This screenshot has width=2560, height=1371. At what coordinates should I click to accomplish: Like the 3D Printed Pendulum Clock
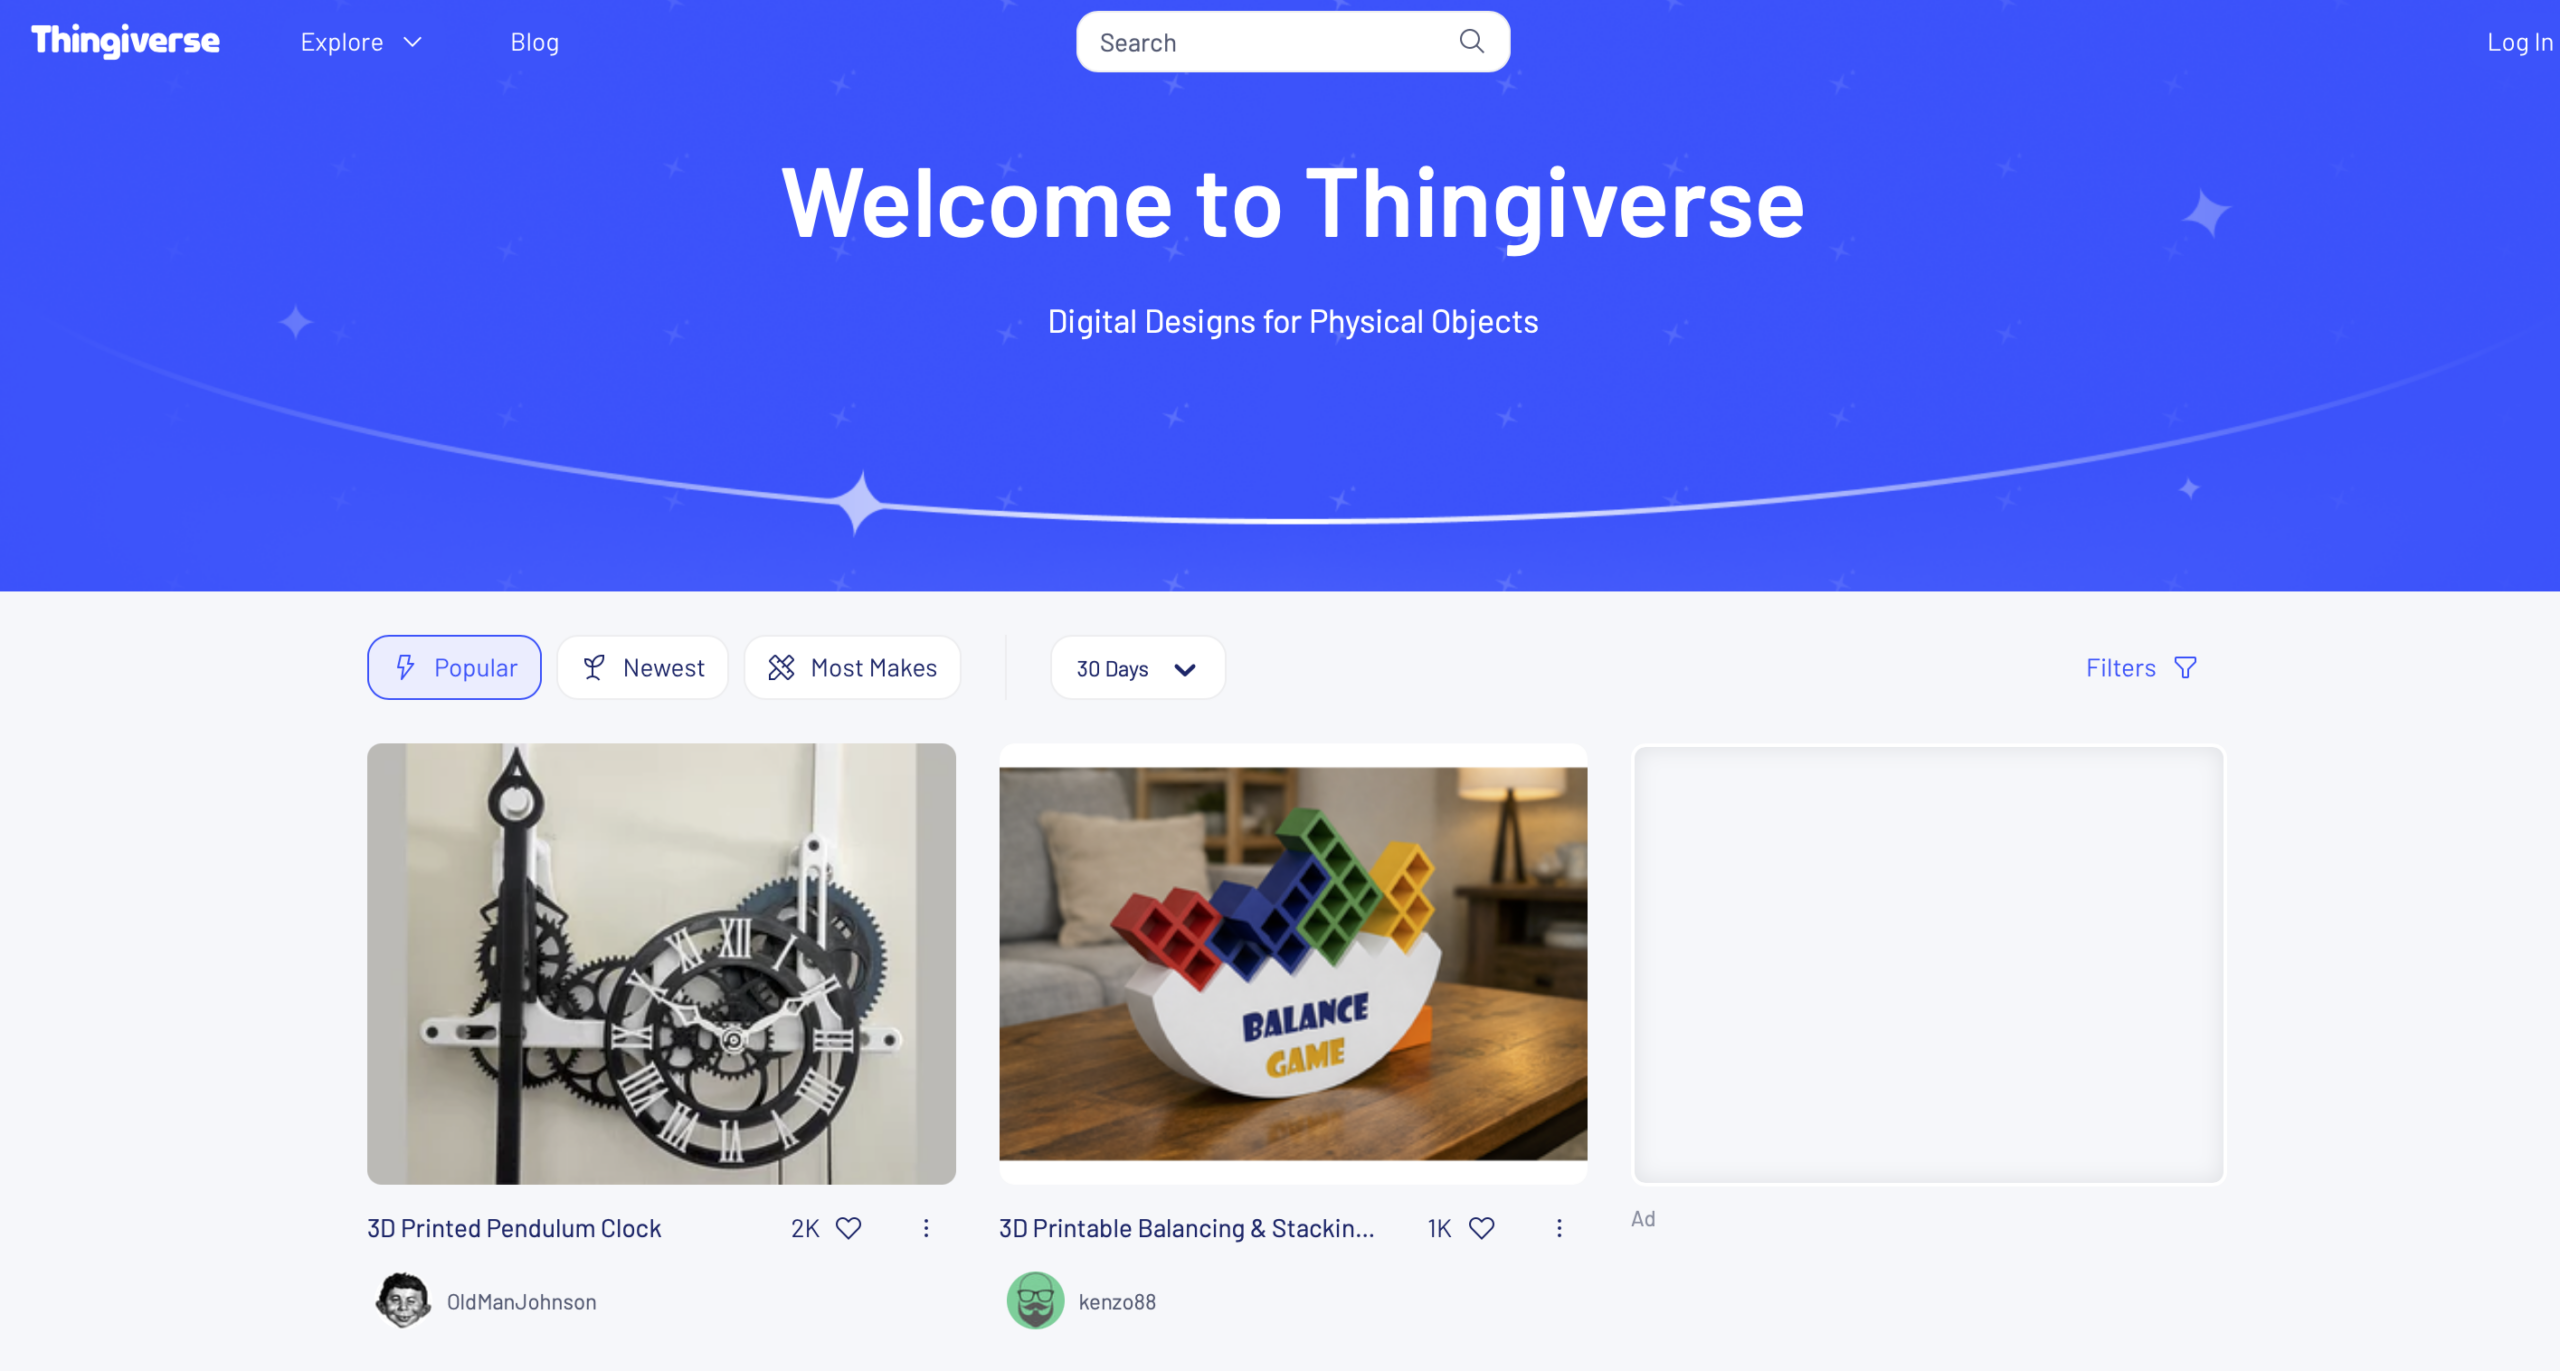click(x=848, y=1228)
